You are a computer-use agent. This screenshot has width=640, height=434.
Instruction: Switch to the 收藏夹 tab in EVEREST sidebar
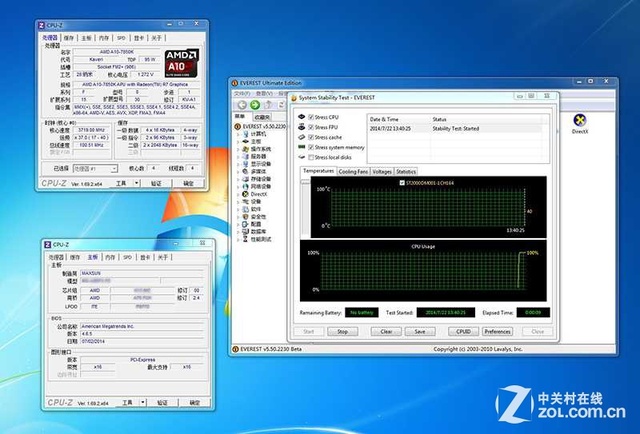pos(262,117)
